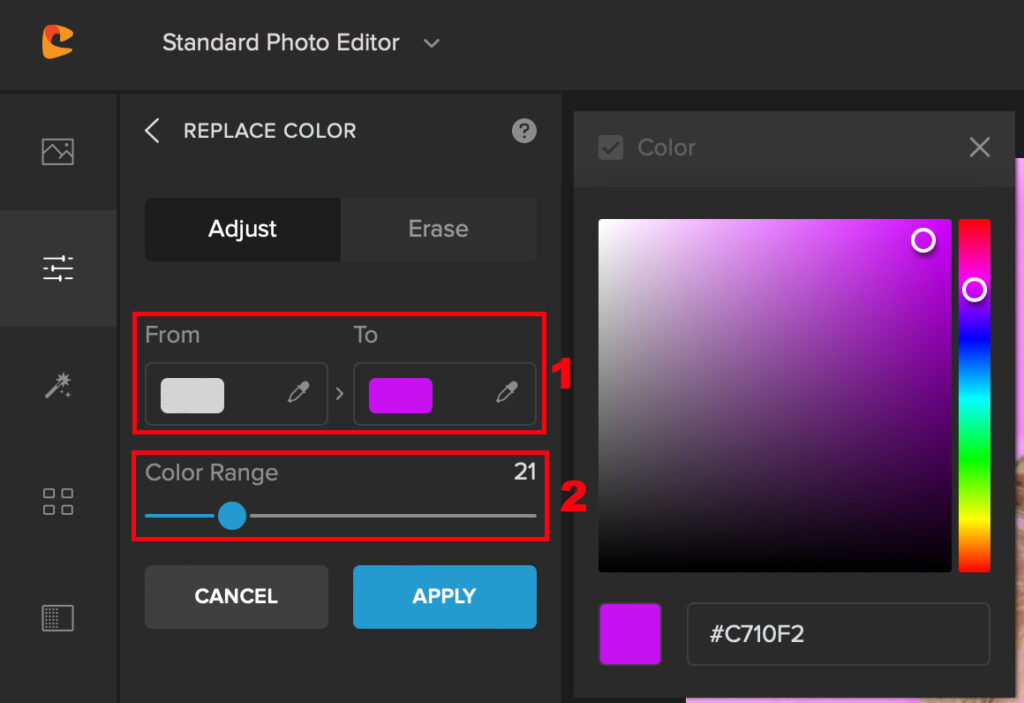Click the hex code input field
Image resolution: width=1024 pixels, height=703 pixels.
(838, 634)
